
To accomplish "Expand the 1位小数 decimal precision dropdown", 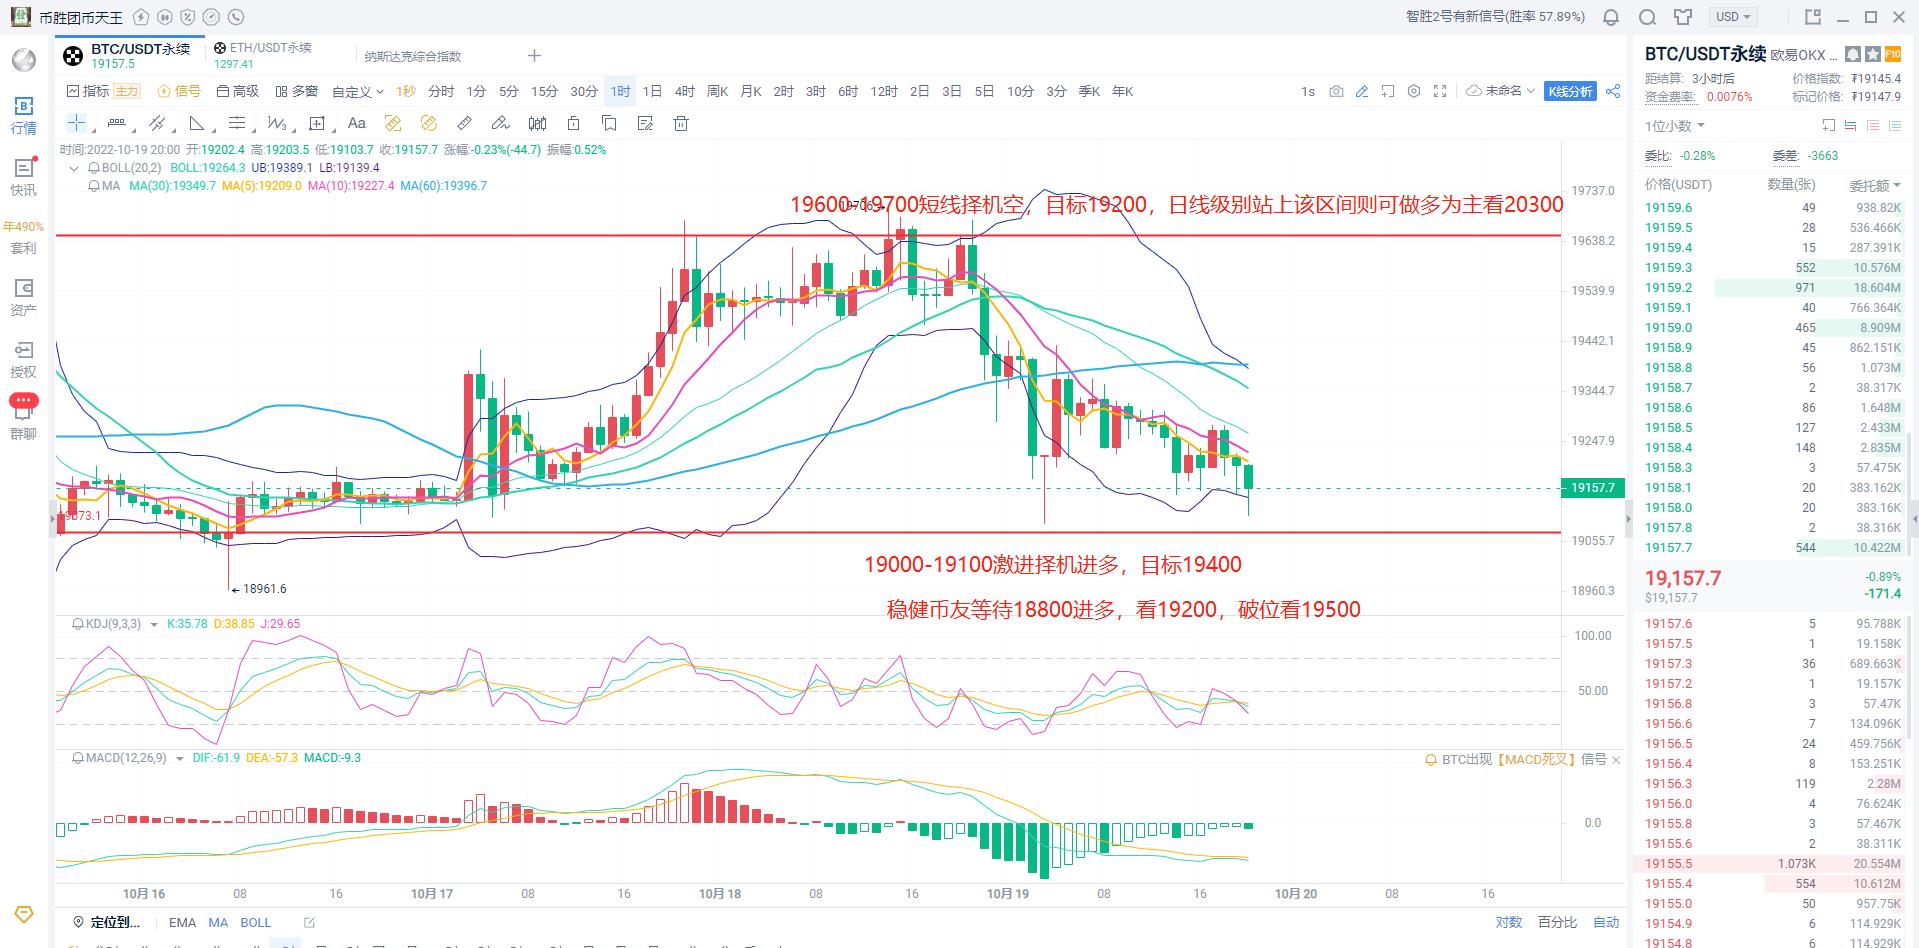I will (1675, 126).
